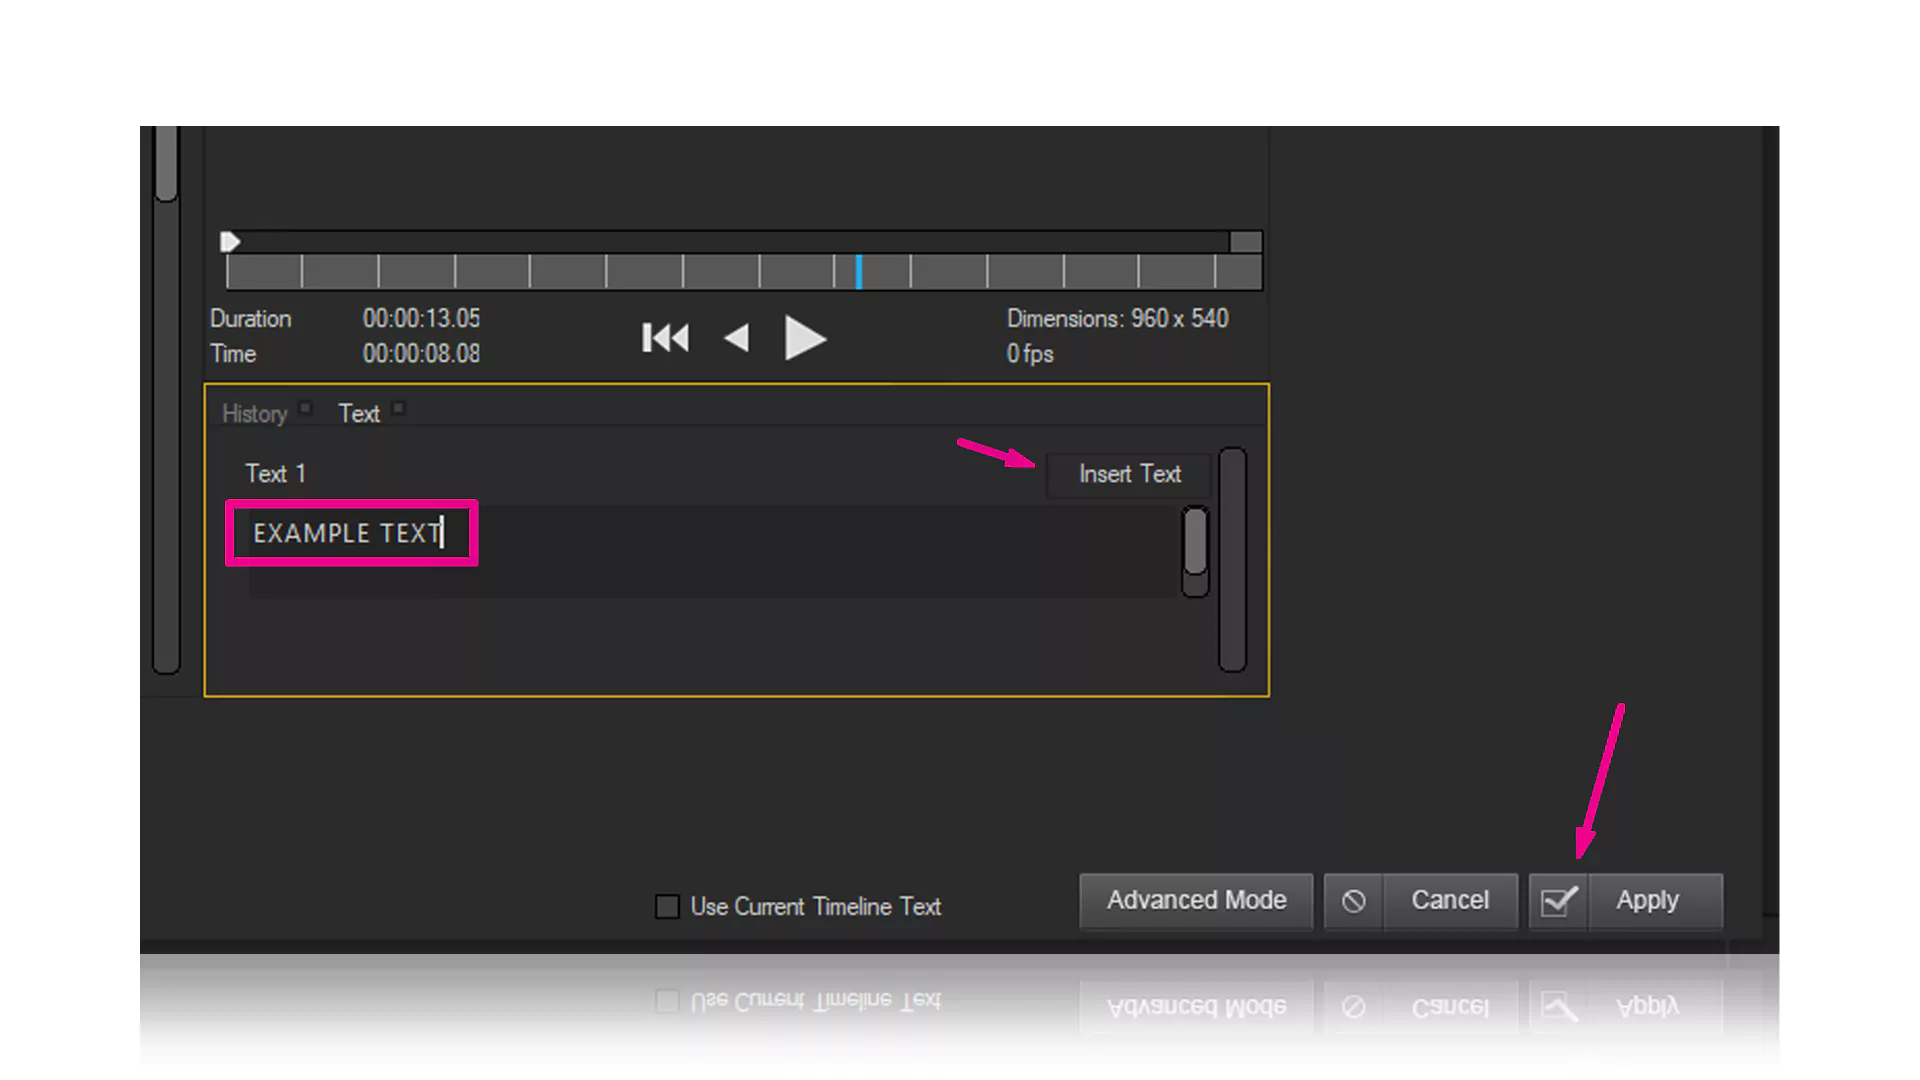Click the Insert Text button

[x=1129, y=474]
